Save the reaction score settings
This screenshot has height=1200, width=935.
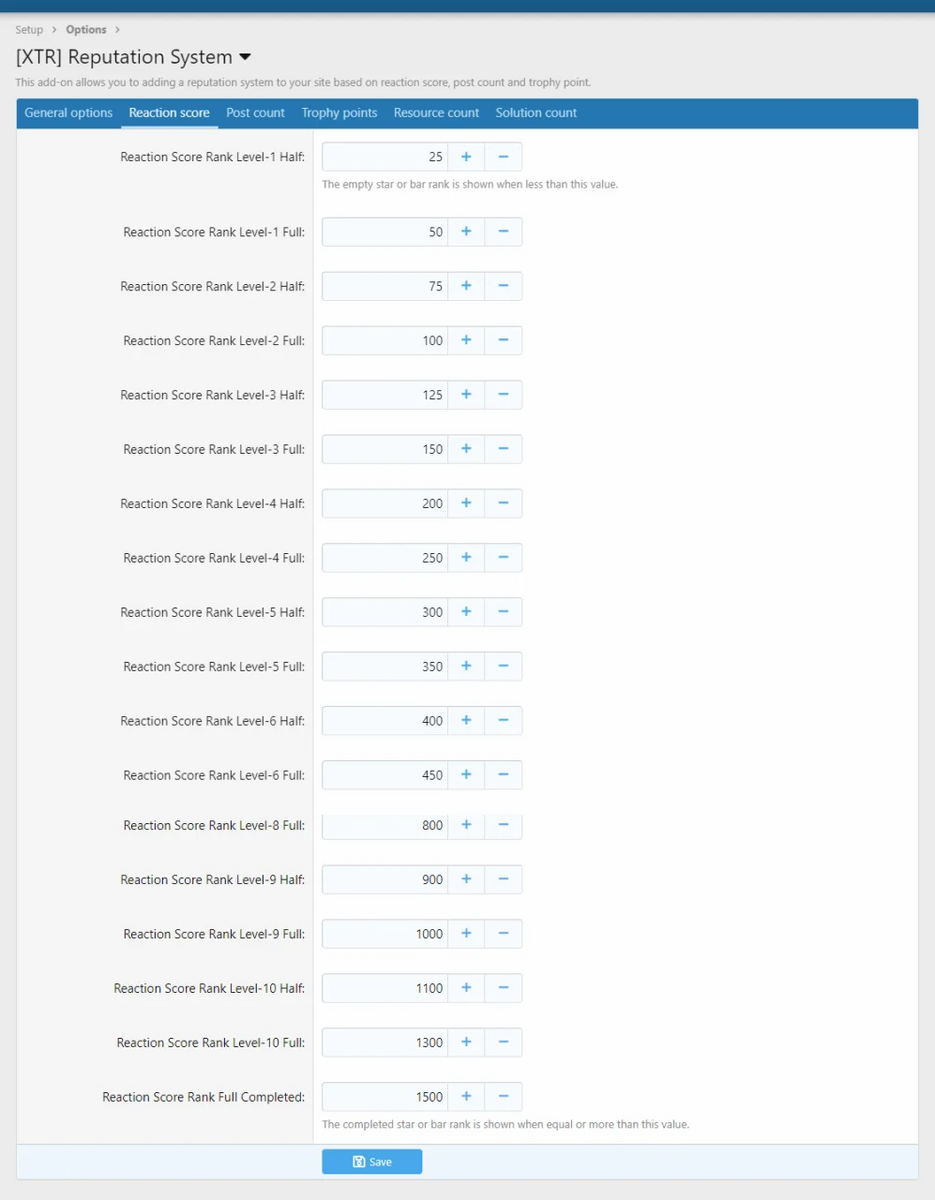coord(372,1162)
